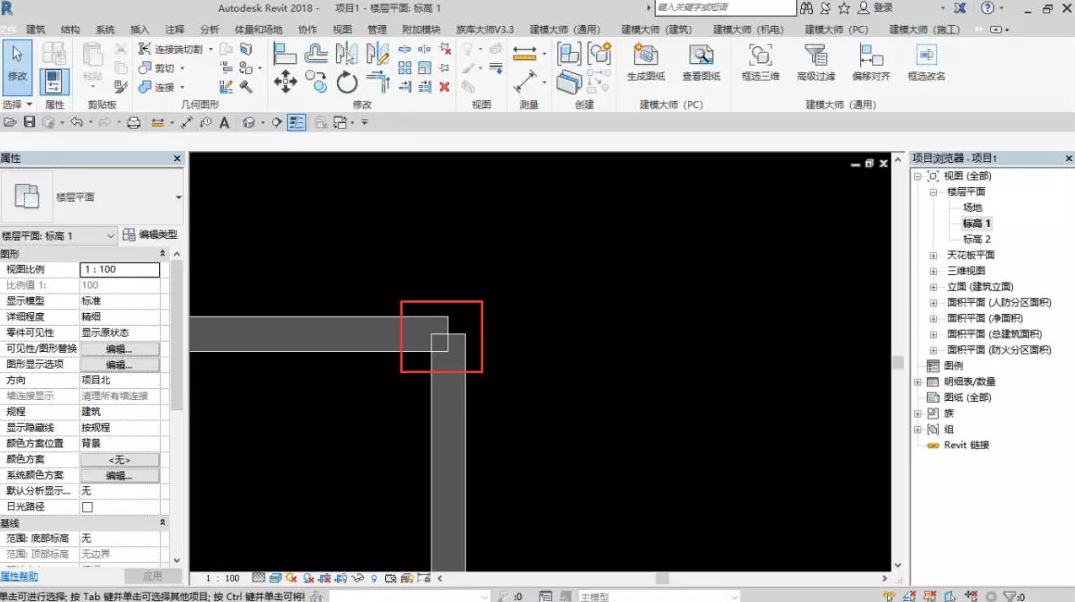Collapse the 图形 properties section chevron
Viewport: 1075px width, 602px height.
162,254
